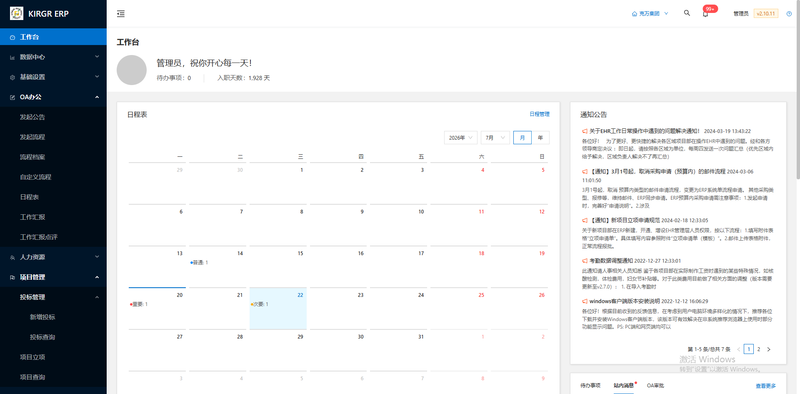Open 次要: 1 event on day 22
The width and height of the screenshot is (800, 394).
tap(260, 304)
